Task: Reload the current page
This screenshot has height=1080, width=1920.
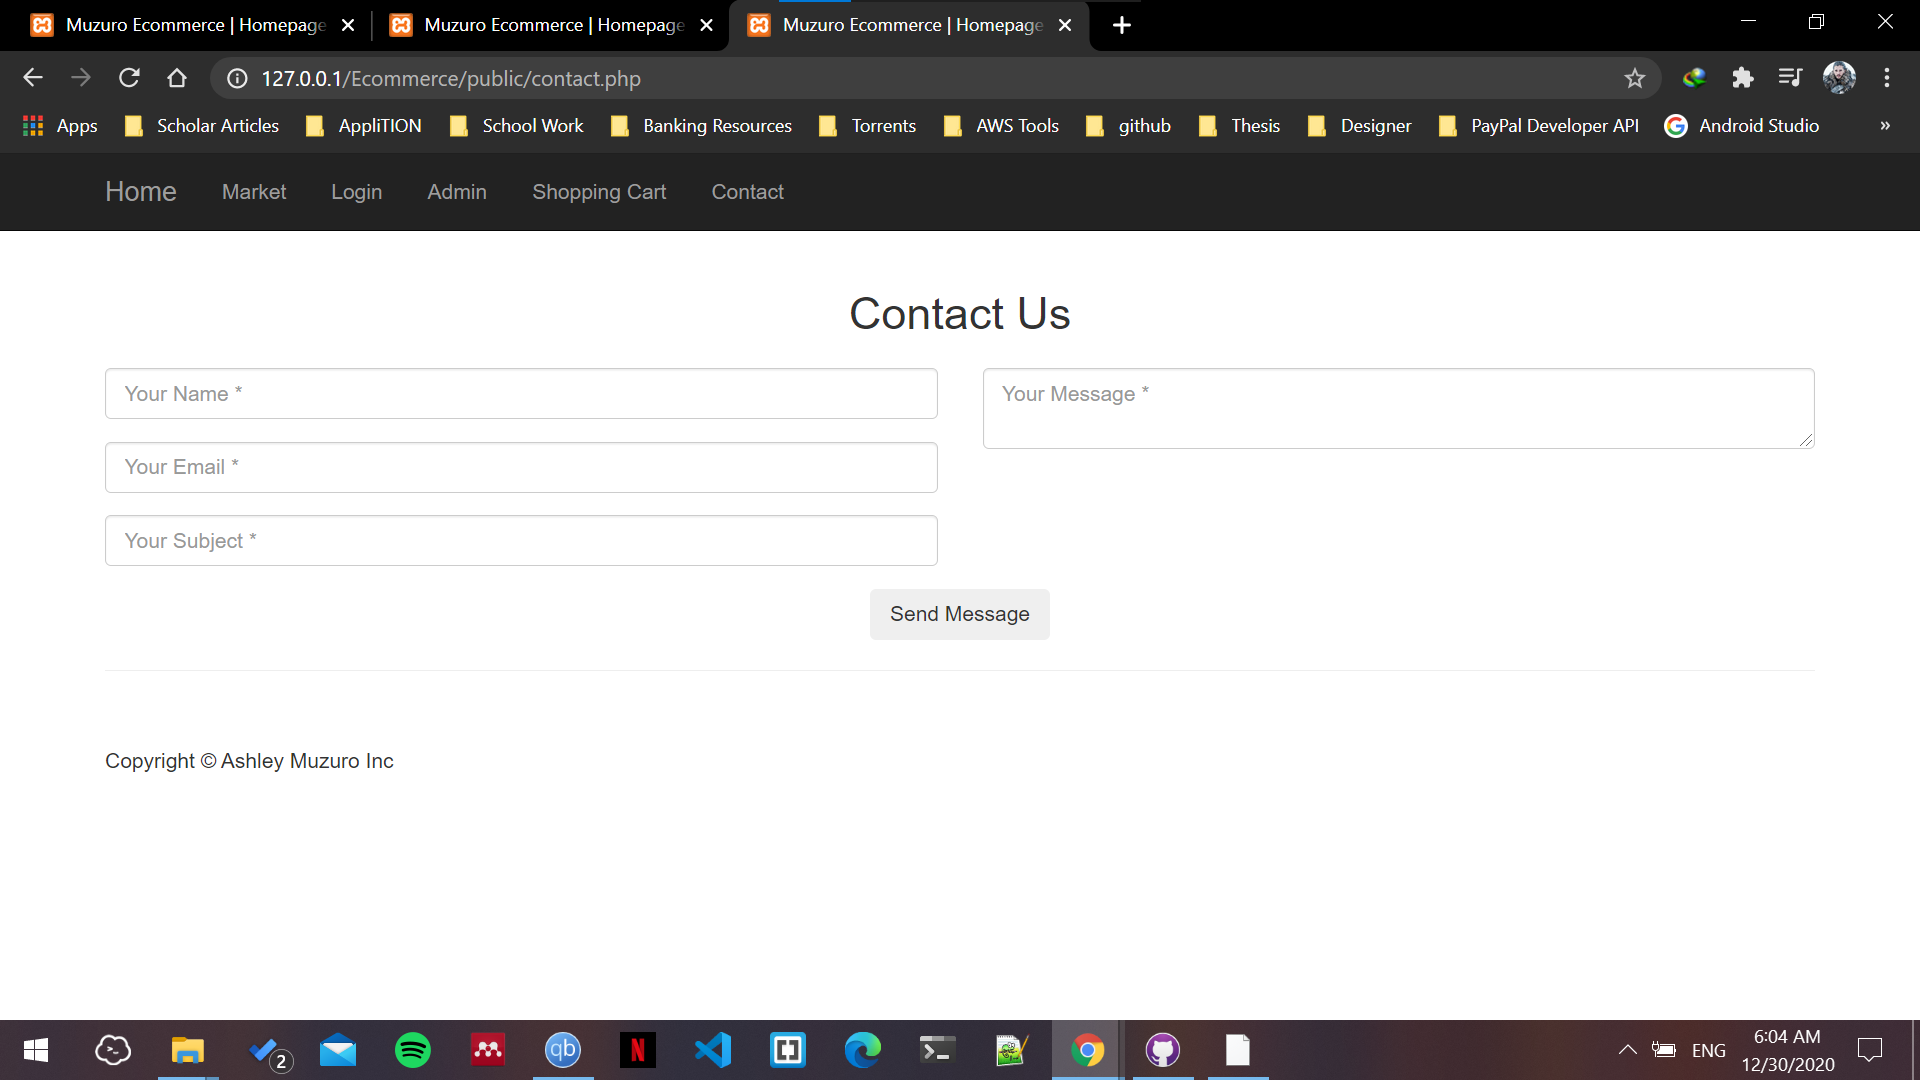Action: [x=129, y=78]
